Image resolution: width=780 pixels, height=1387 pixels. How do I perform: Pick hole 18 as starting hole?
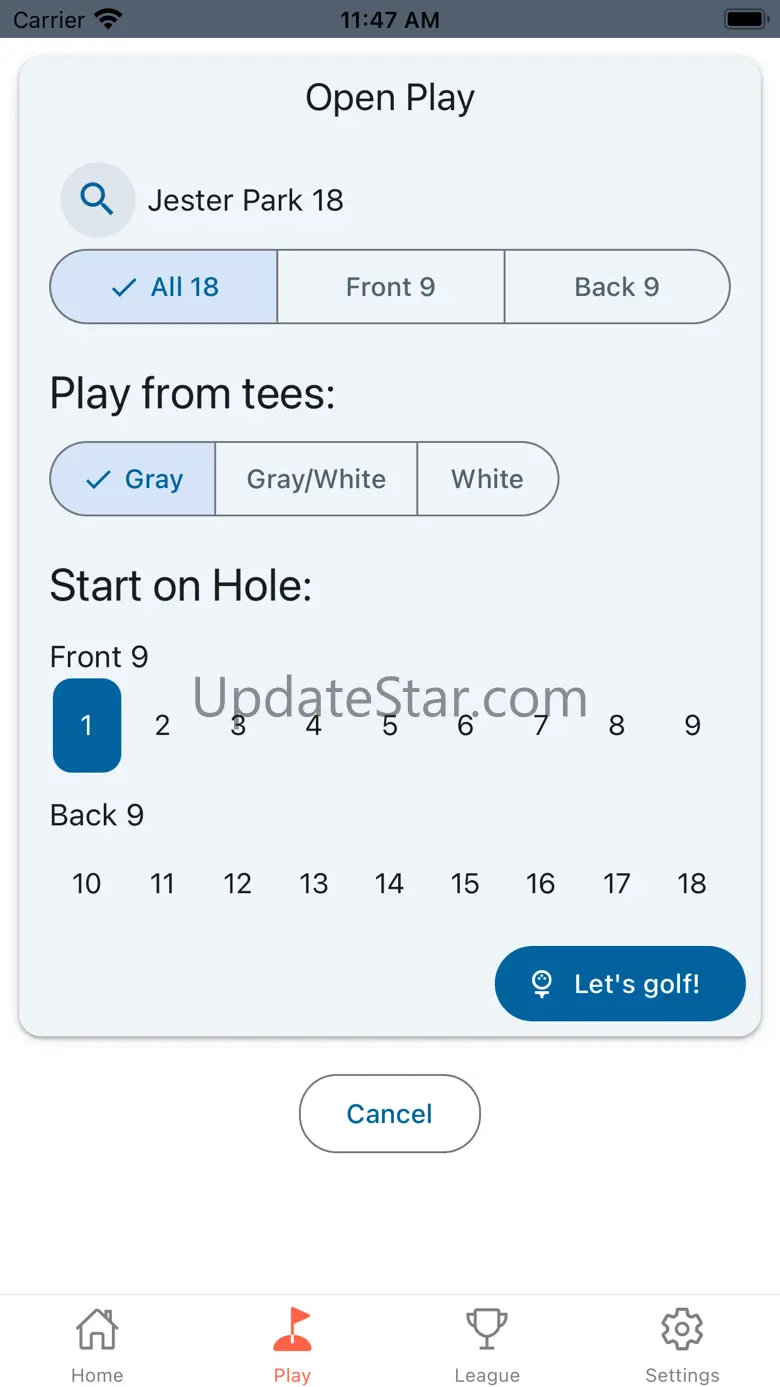point(692,883)
